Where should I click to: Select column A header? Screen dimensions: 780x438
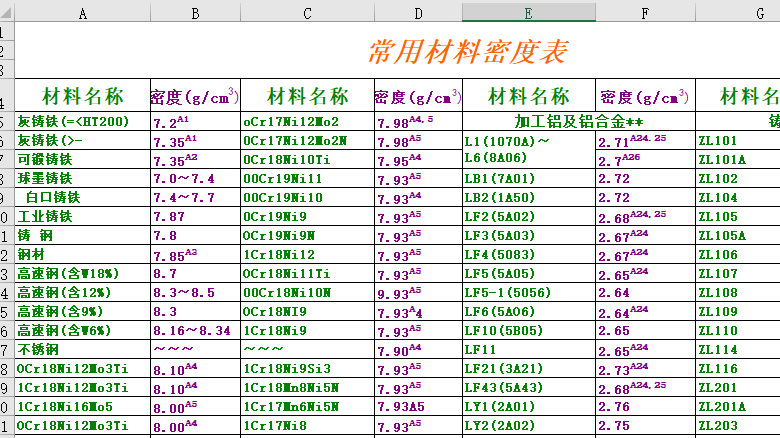click(83, 13)
